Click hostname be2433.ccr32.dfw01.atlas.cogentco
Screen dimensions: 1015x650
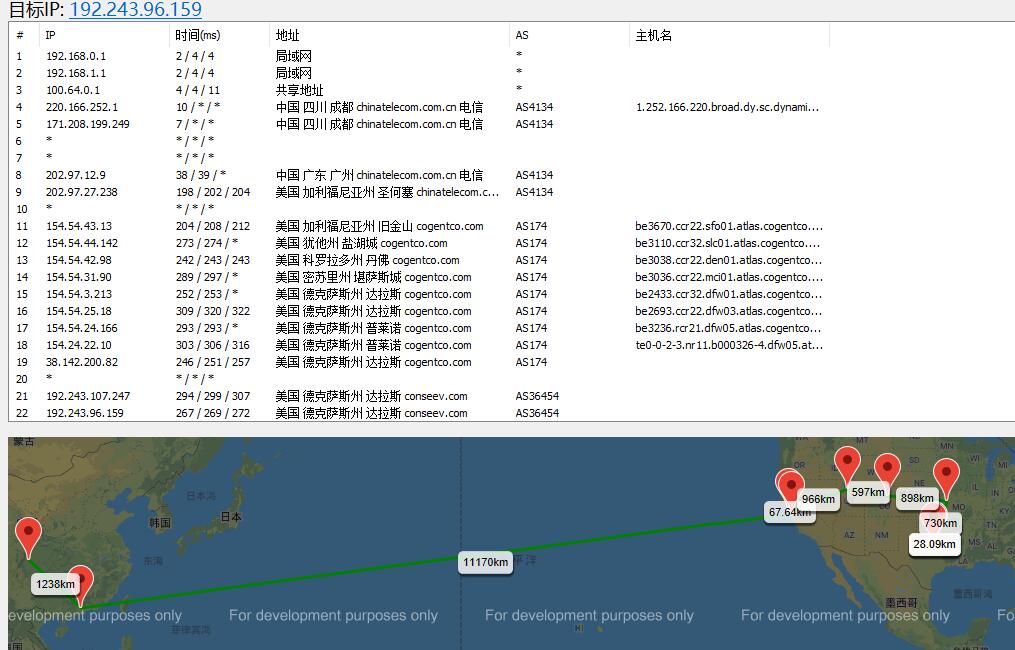tap(729, 294)
